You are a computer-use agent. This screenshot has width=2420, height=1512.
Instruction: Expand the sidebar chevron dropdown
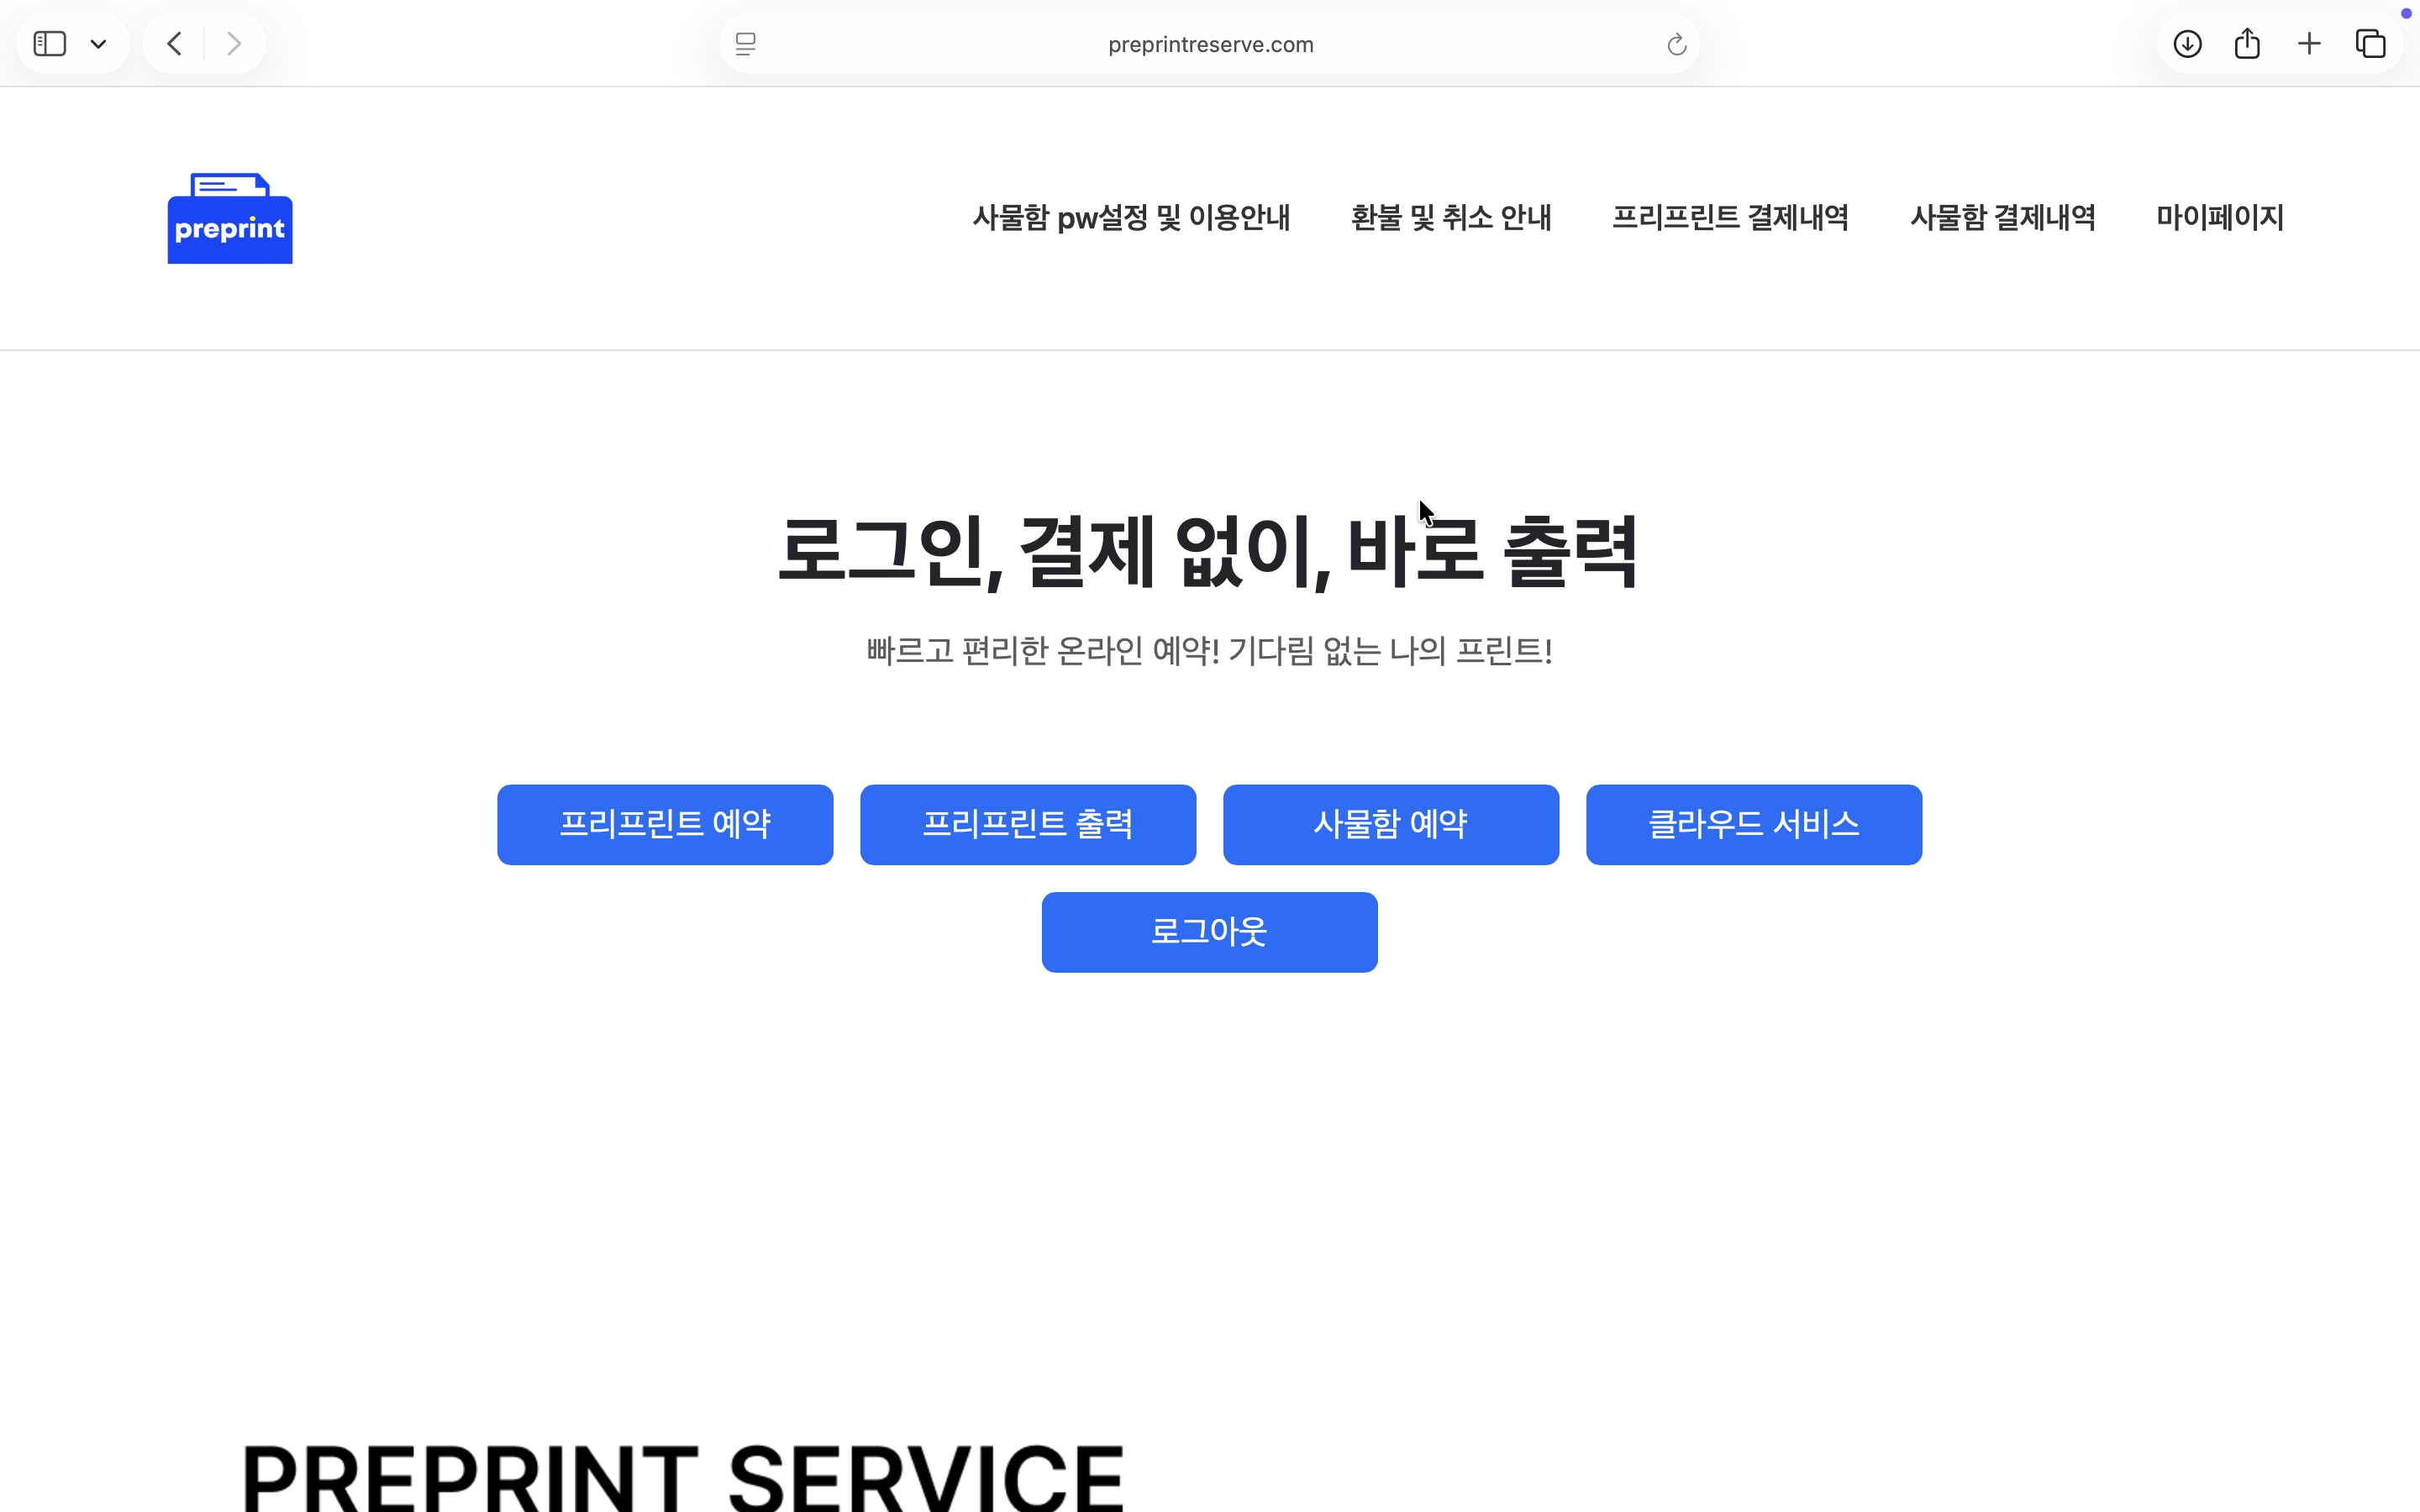tap(98, 43)
